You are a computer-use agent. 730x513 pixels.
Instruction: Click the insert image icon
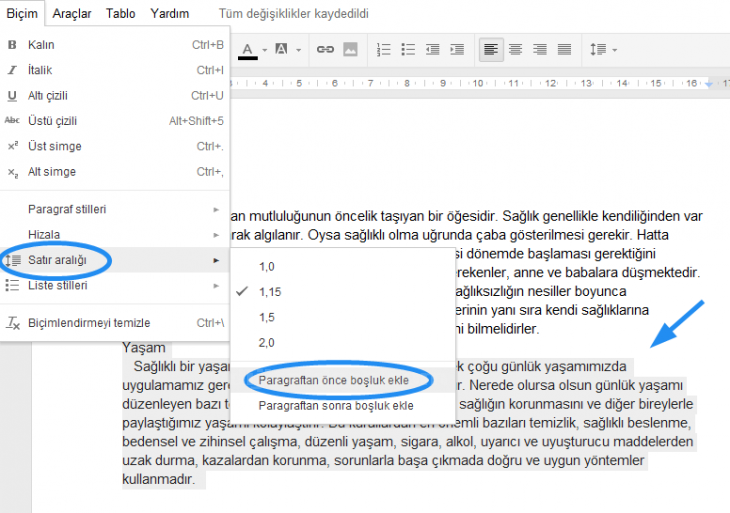pos(350,49)
